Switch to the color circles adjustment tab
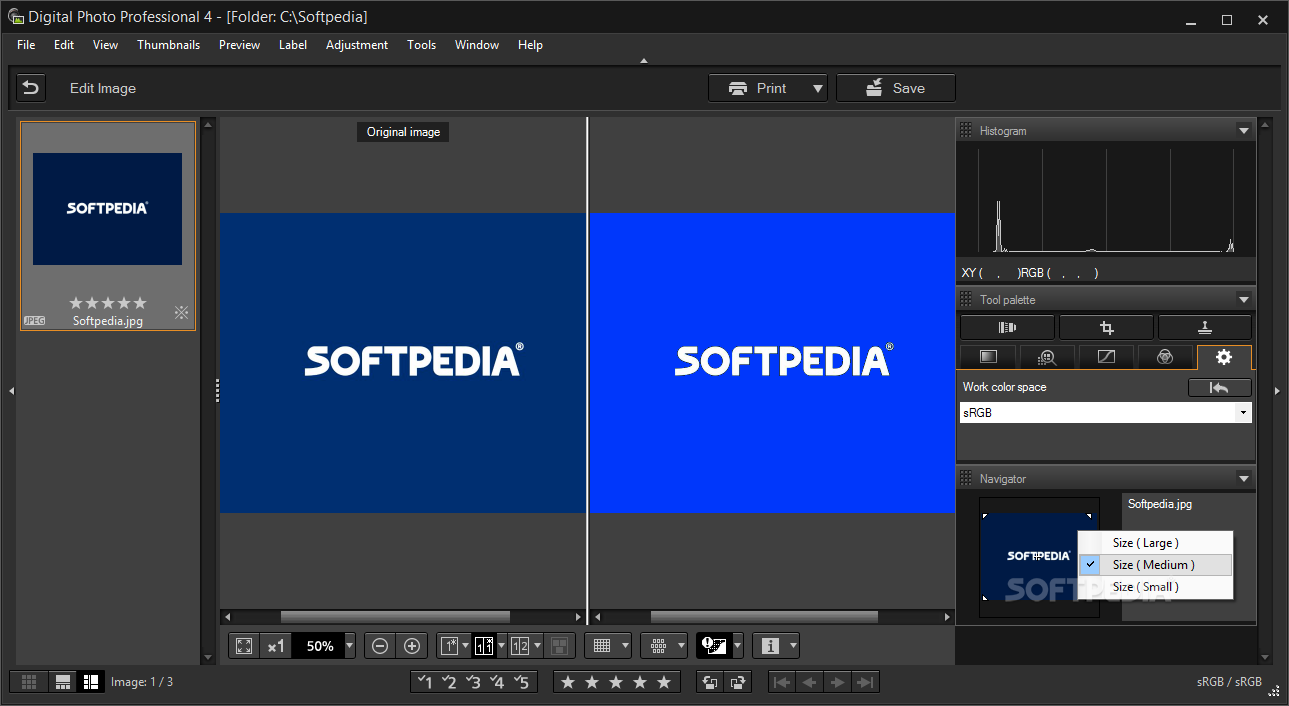 point(1165,357)
